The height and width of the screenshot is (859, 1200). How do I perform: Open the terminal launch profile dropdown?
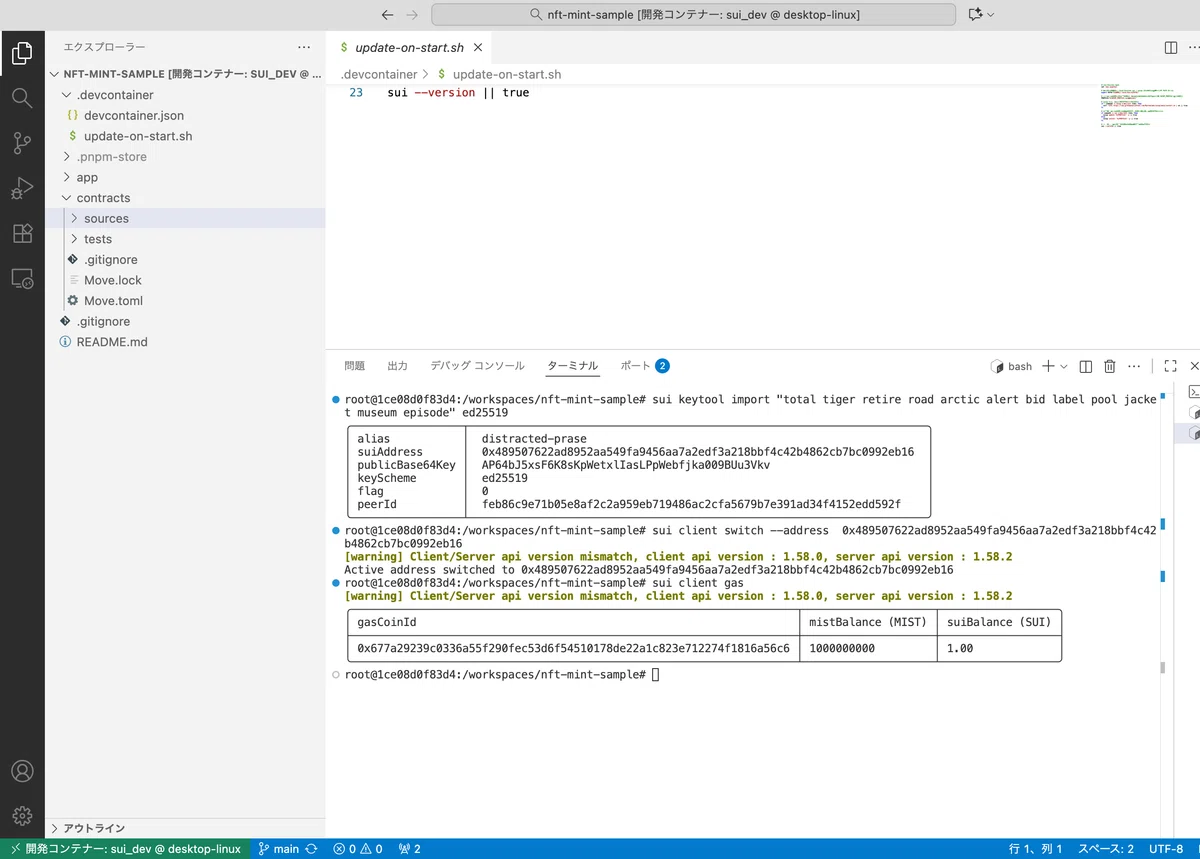[1063, 366]
